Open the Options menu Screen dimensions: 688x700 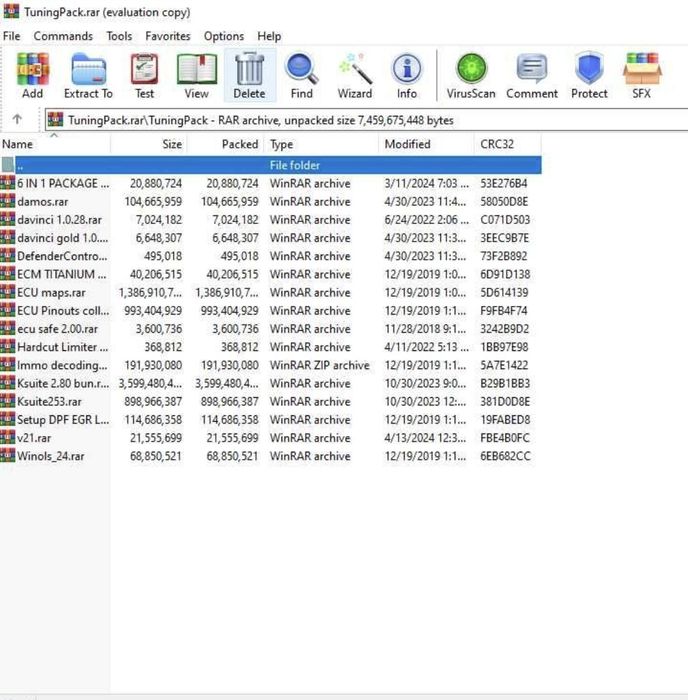tap(224, 36)
